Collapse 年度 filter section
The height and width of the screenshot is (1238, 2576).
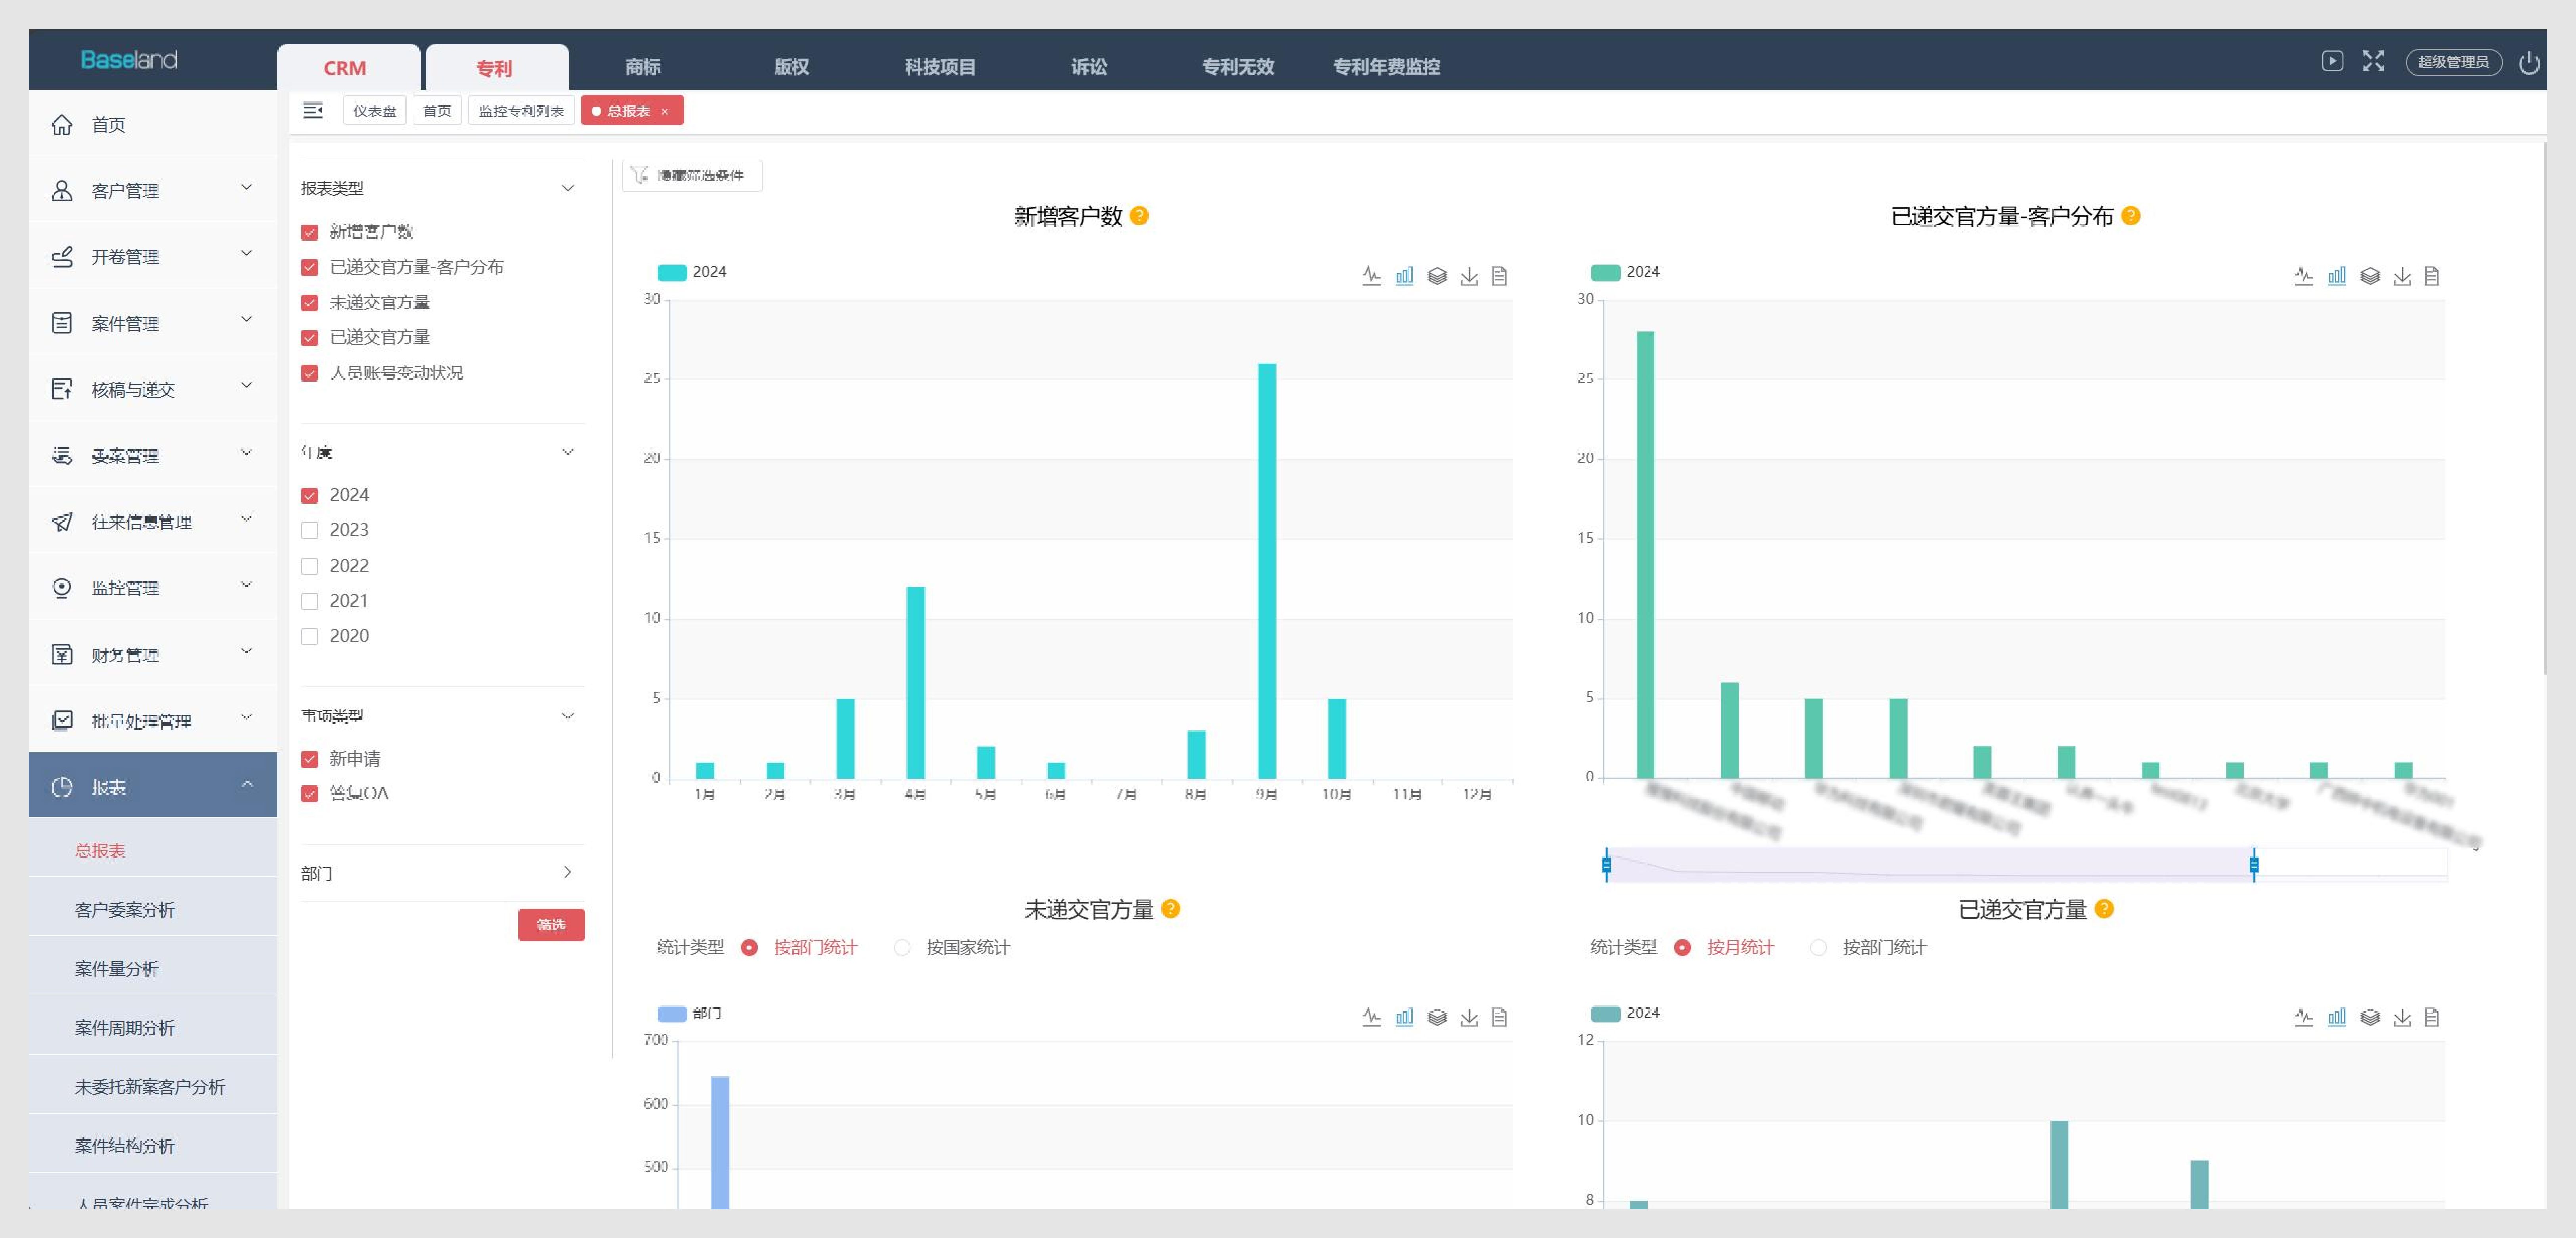(568, 452)
